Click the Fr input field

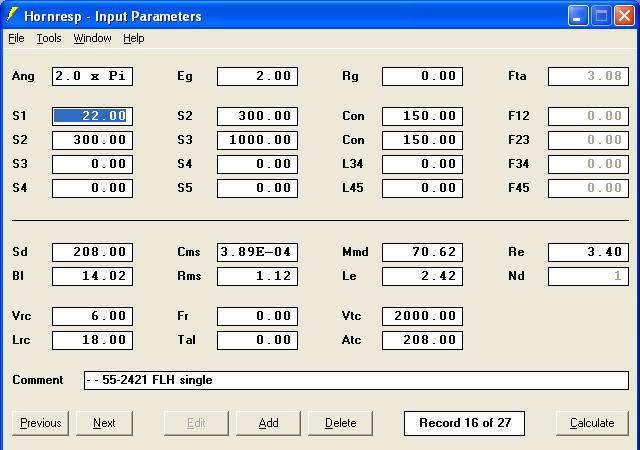coord(258,316)
